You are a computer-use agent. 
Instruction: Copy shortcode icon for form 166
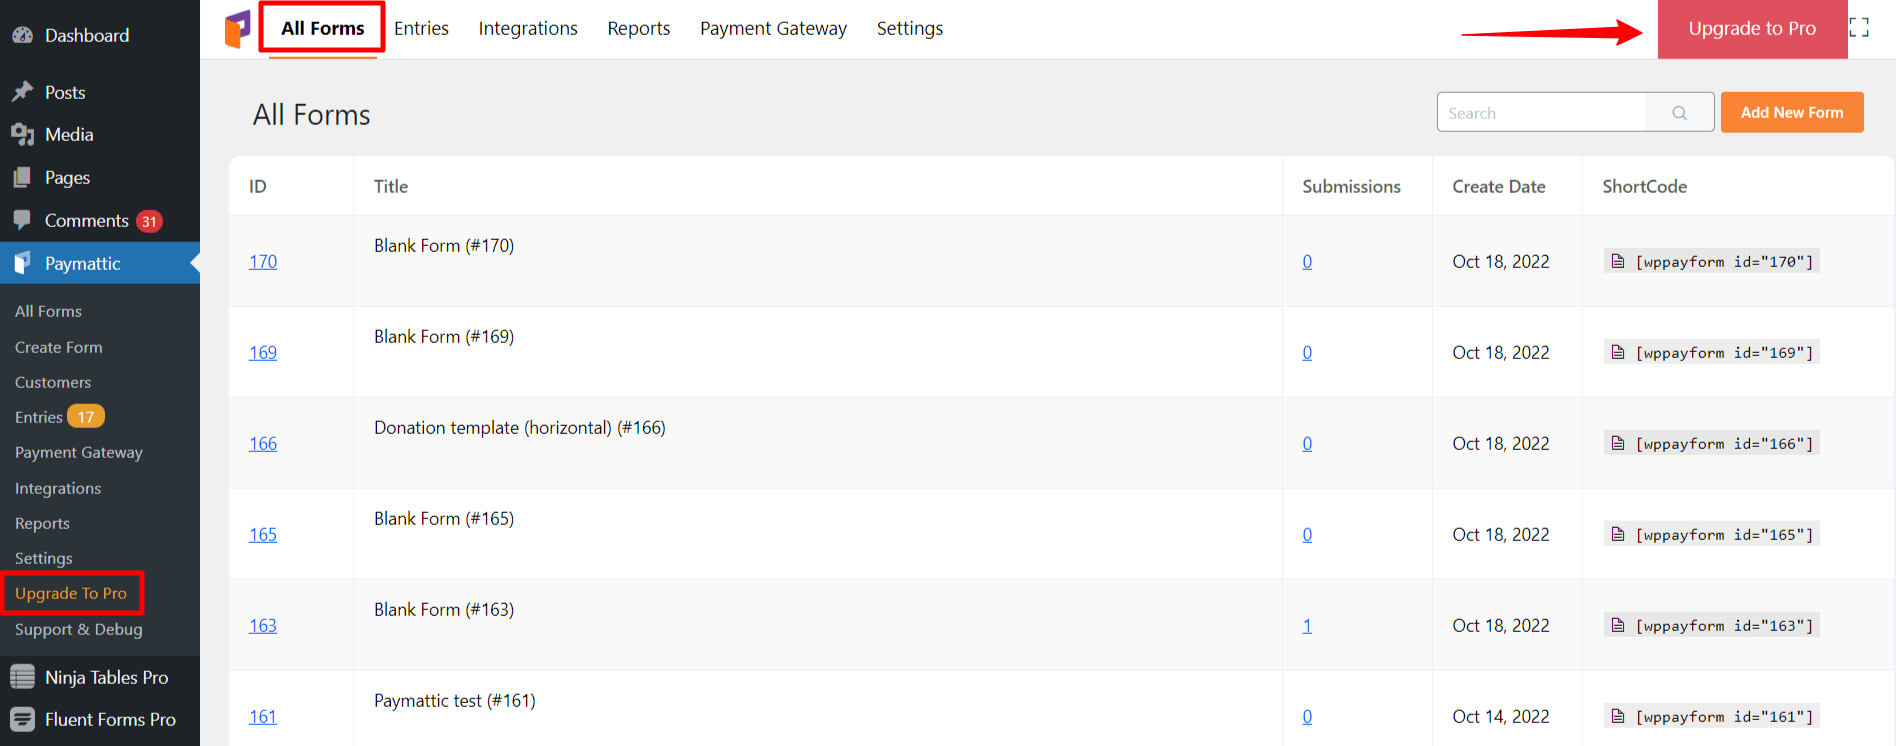pyautogui.click(x=1618, y=443)
